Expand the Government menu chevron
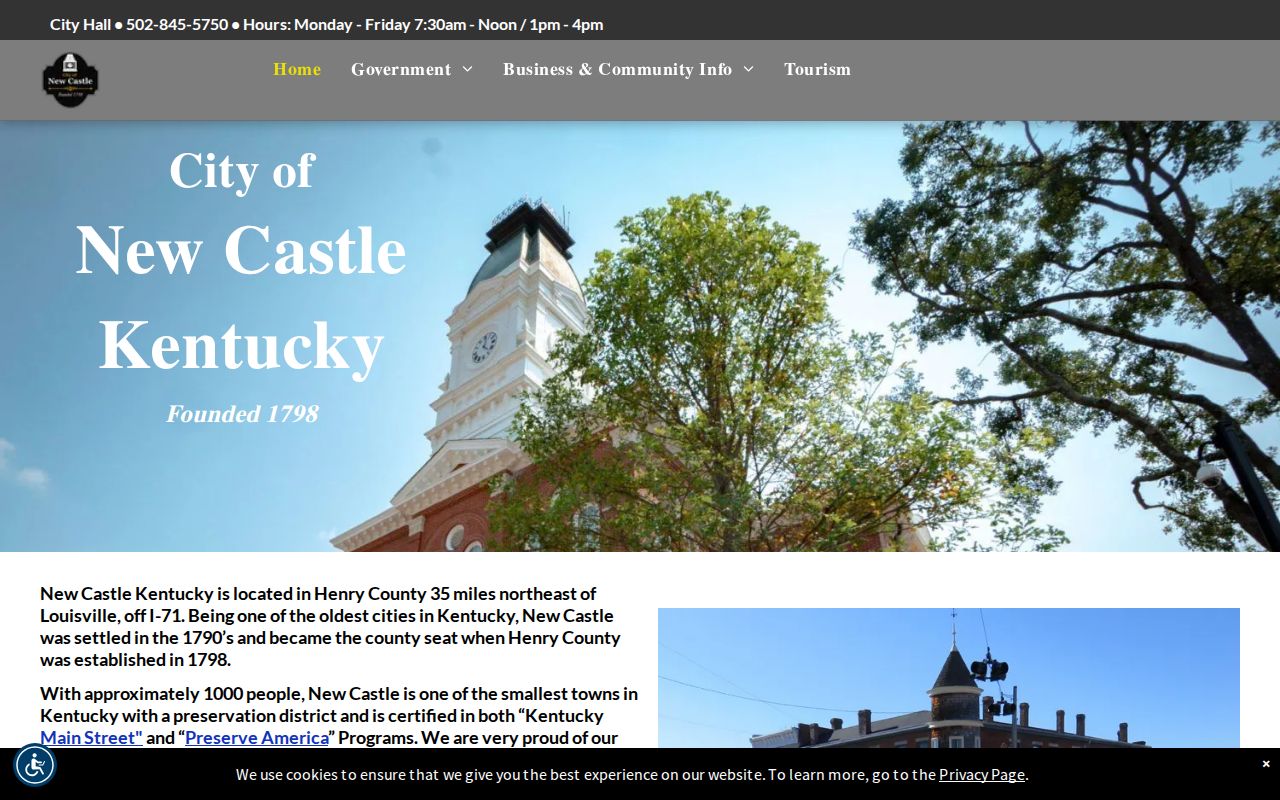Screen dimensions: 1280x800 (x=467, y=69)
